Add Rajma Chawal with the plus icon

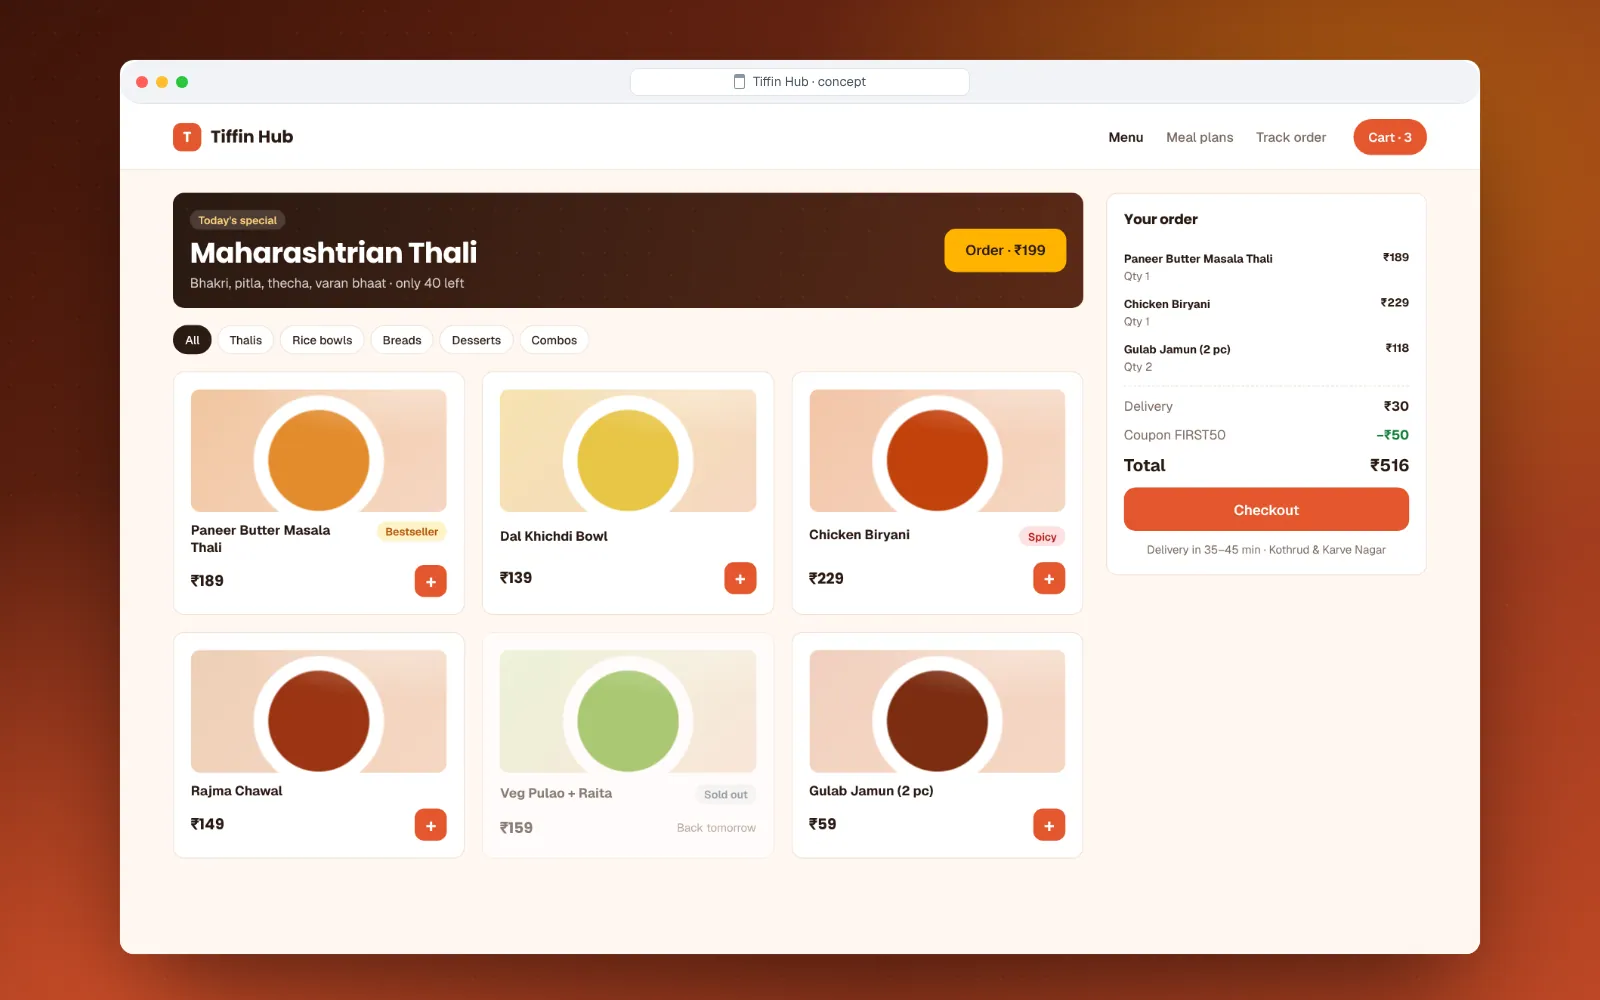click(431, 825)
